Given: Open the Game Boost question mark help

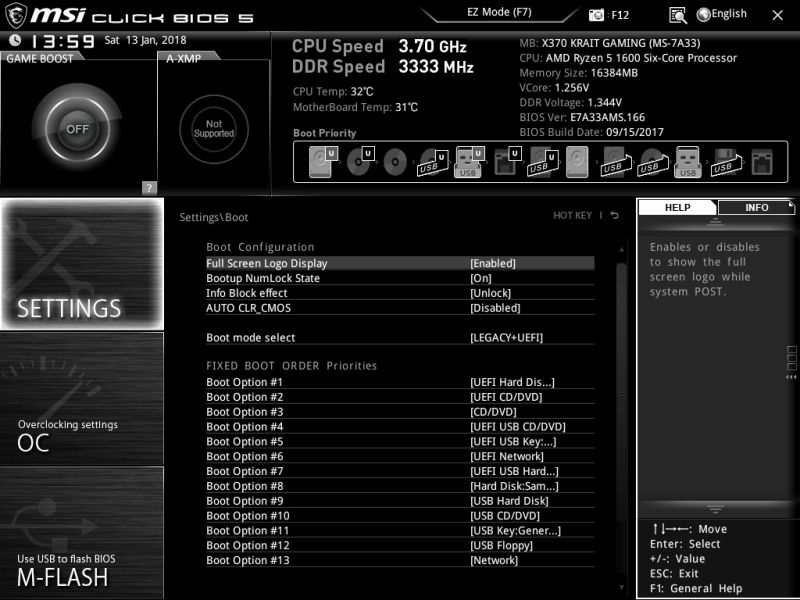Looking at the screenshot, I should [149, 188].
